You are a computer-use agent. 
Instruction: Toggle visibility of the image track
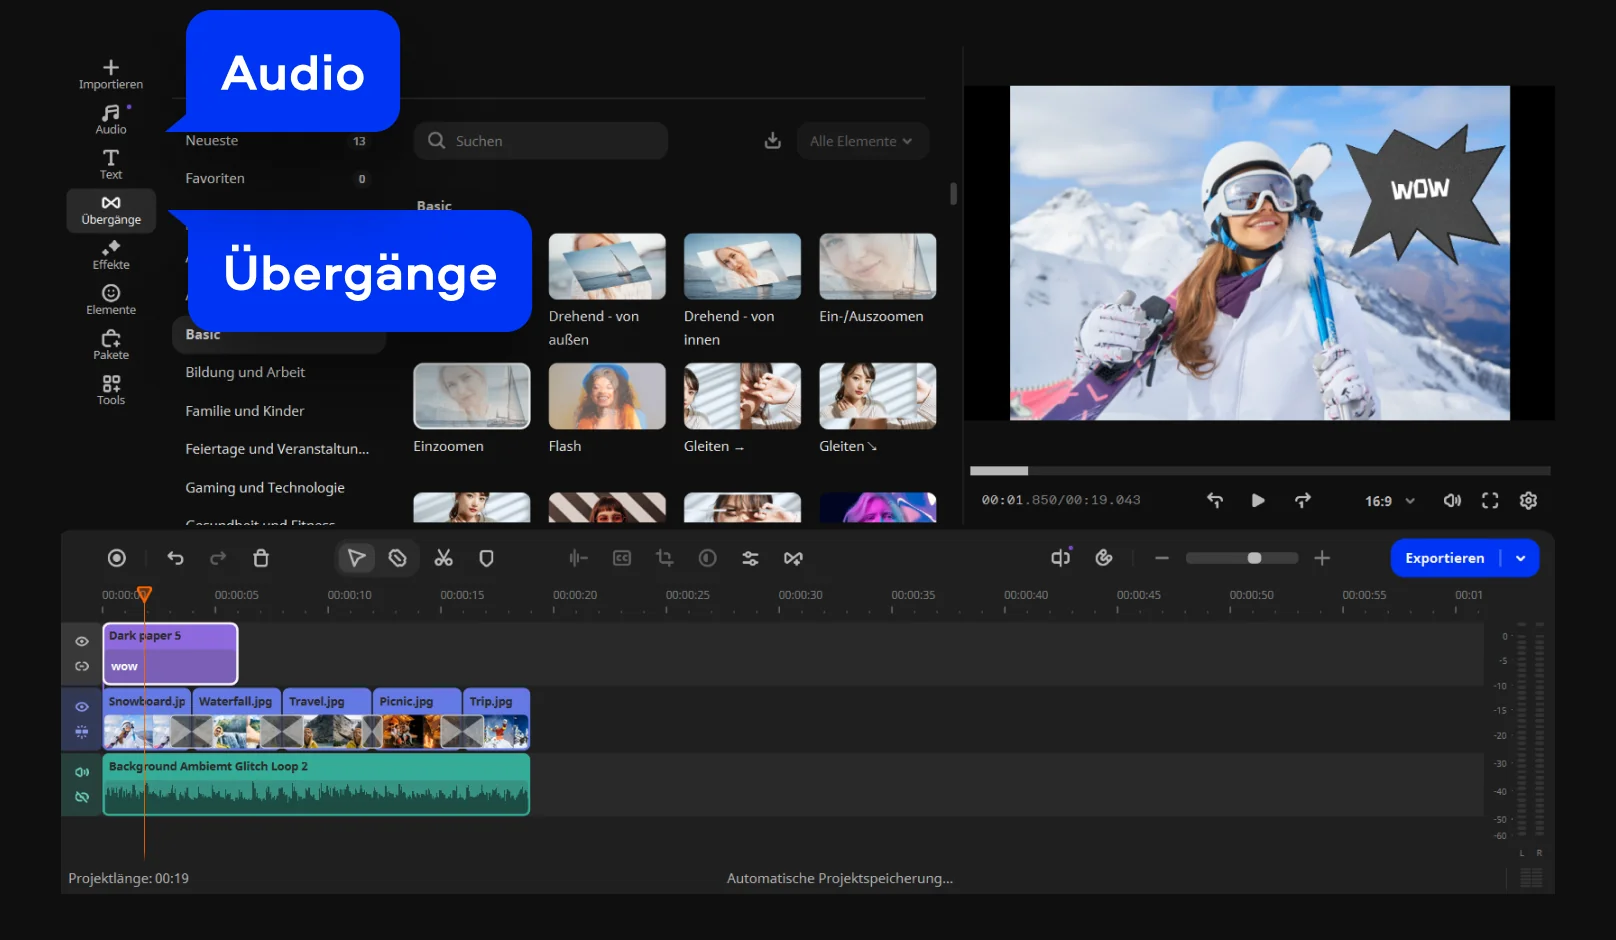click(x=82, y=706)
